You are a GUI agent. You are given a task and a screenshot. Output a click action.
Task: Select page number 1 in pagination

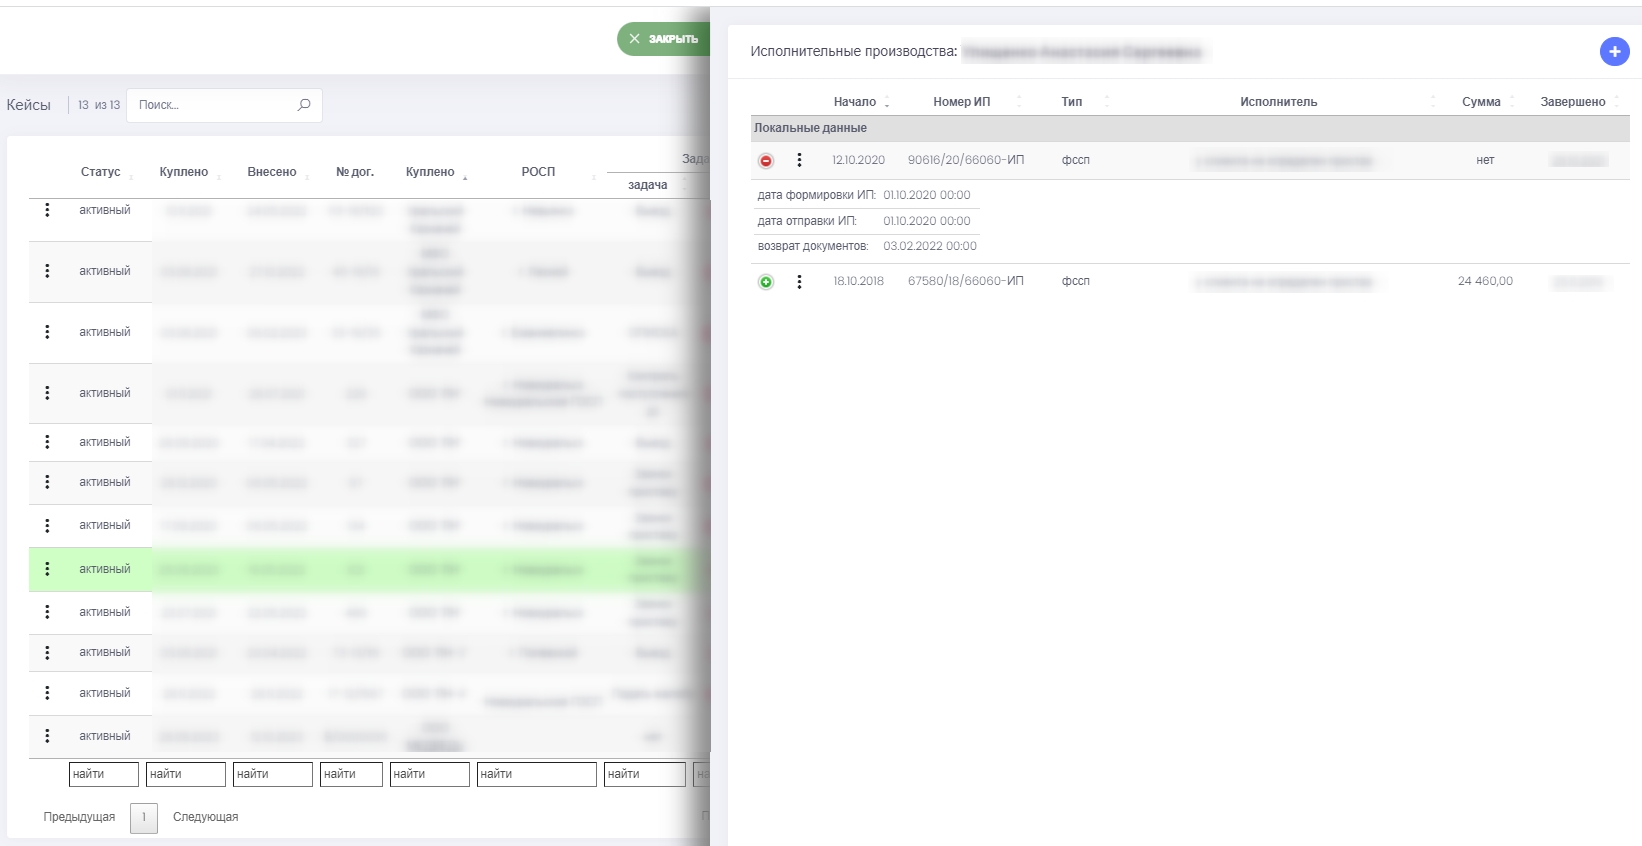coord(144,817)
